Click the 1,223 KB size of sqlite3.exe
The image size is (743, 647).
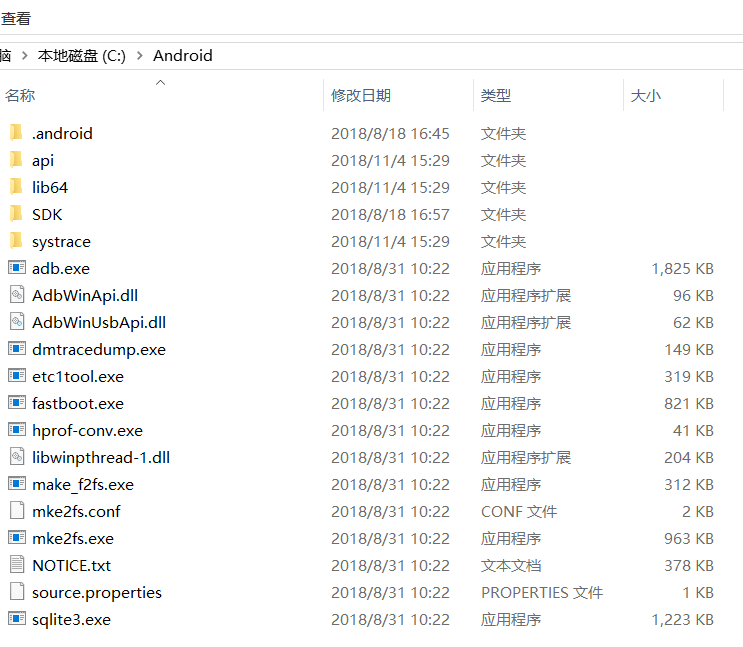[682, 620]
